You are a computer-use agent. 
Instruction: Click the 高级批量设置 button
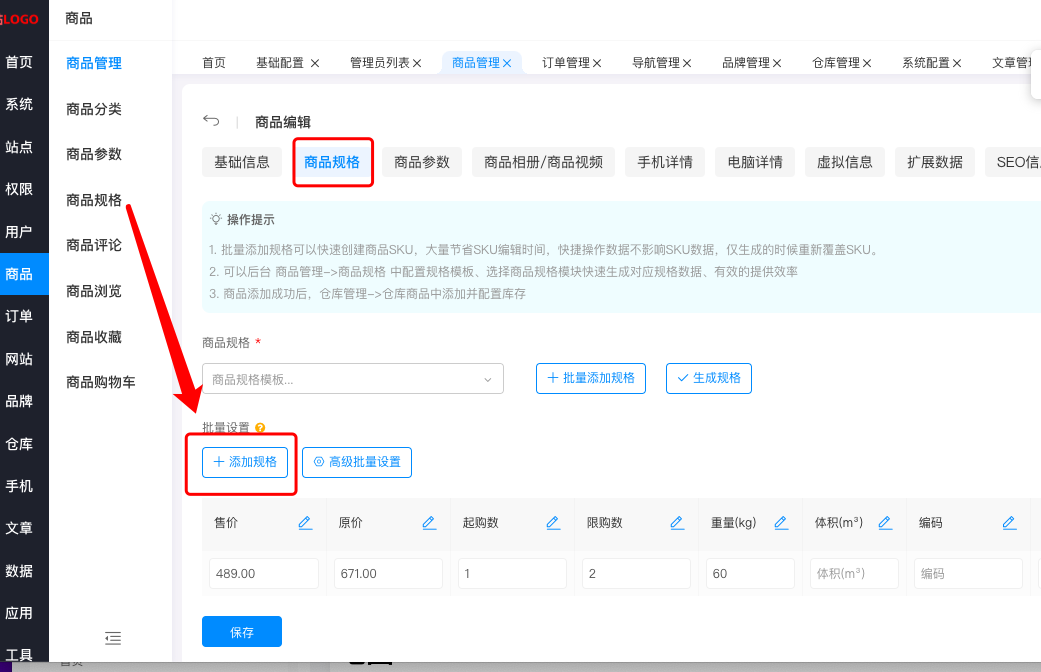pos(357,462)
